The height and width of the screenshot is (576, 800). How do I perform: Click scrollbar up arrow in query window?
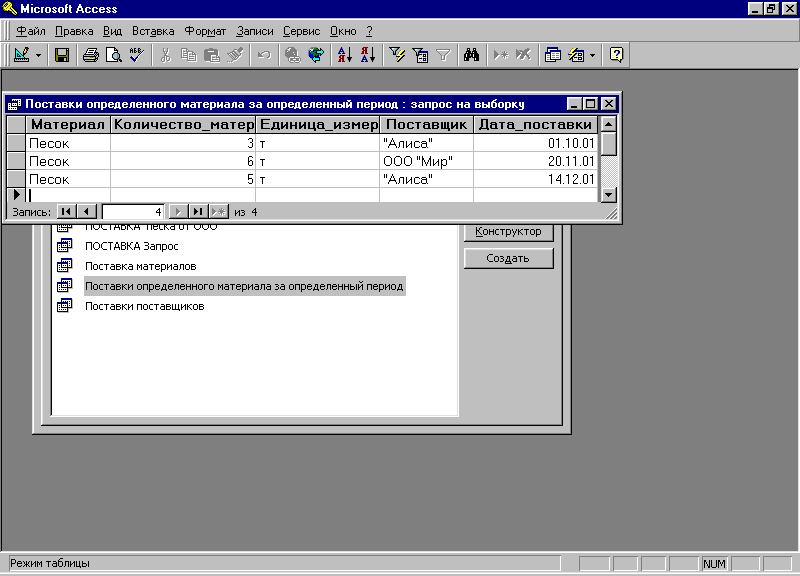[609, 124]
